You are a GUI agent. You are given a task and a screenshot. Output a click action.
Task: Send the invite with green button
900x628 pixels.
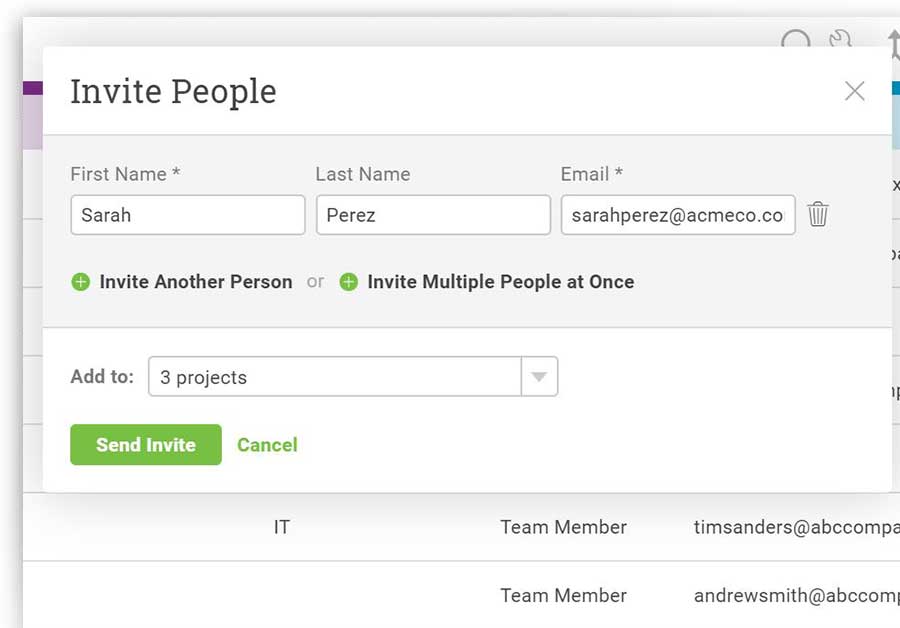146,444
